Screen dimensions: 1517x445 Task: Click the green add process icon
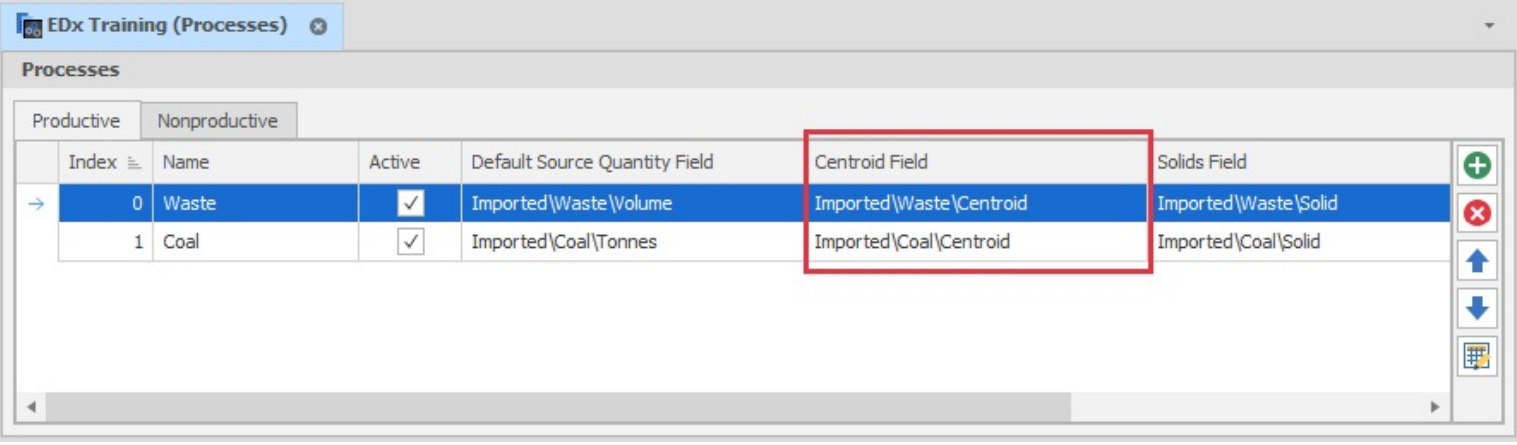pyautogui.click(x=1476, y=165)
